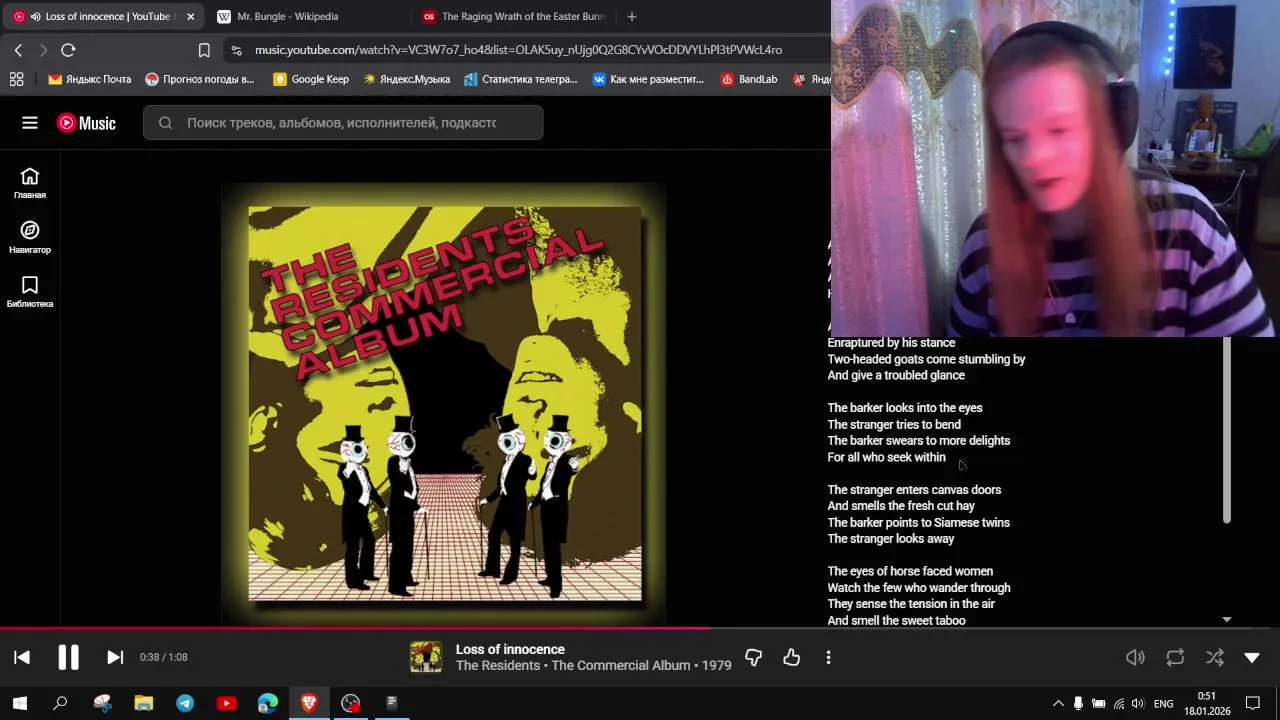Image resolution: width=1280 pixels, height=720 pixels.
Task: Click the search magnifier icon
Action: (x=165, y=123)
